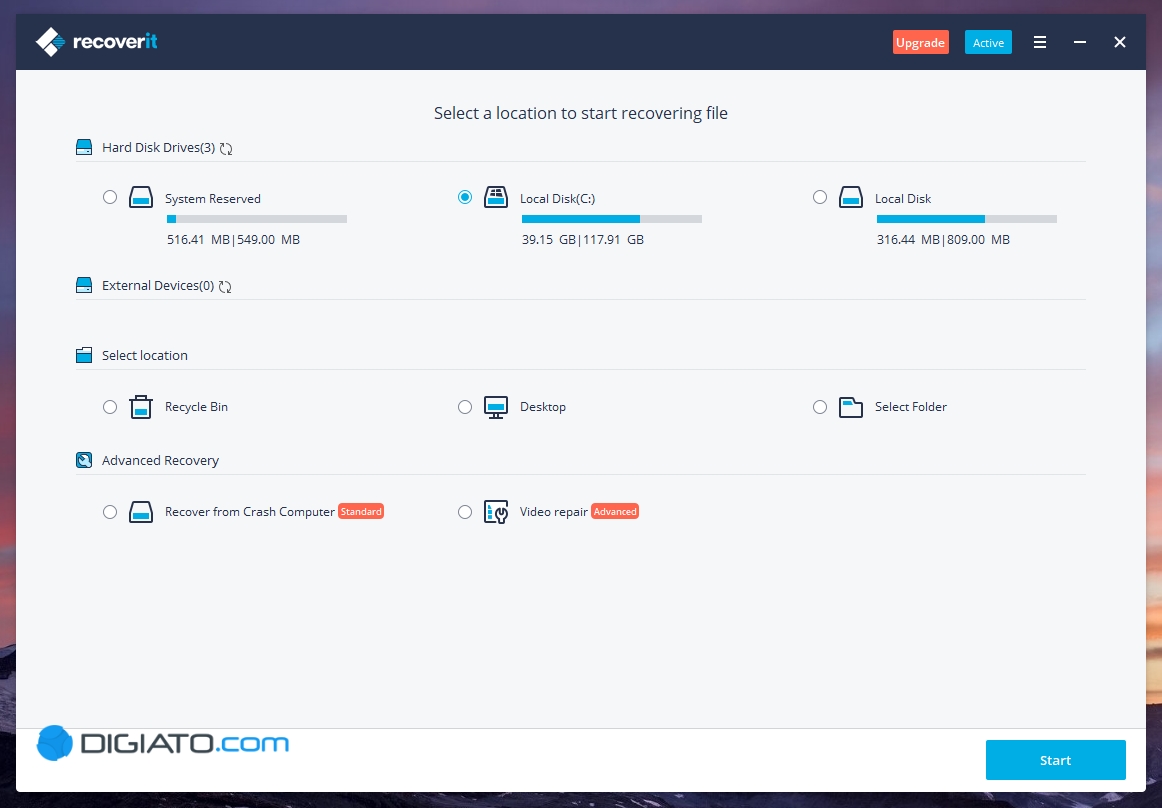The height and width of the screenshot is (808, 1162).
Task: Click the "Recycle Bin" label
Action: (196, 407)
